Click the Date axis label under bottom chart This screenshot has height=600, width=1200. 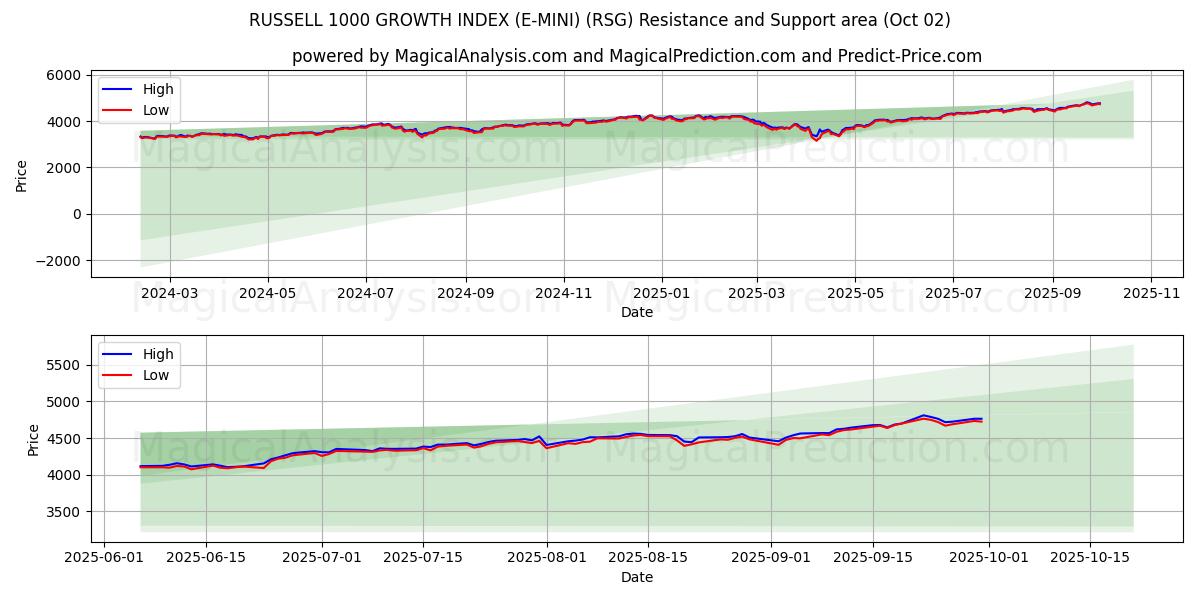636,577
